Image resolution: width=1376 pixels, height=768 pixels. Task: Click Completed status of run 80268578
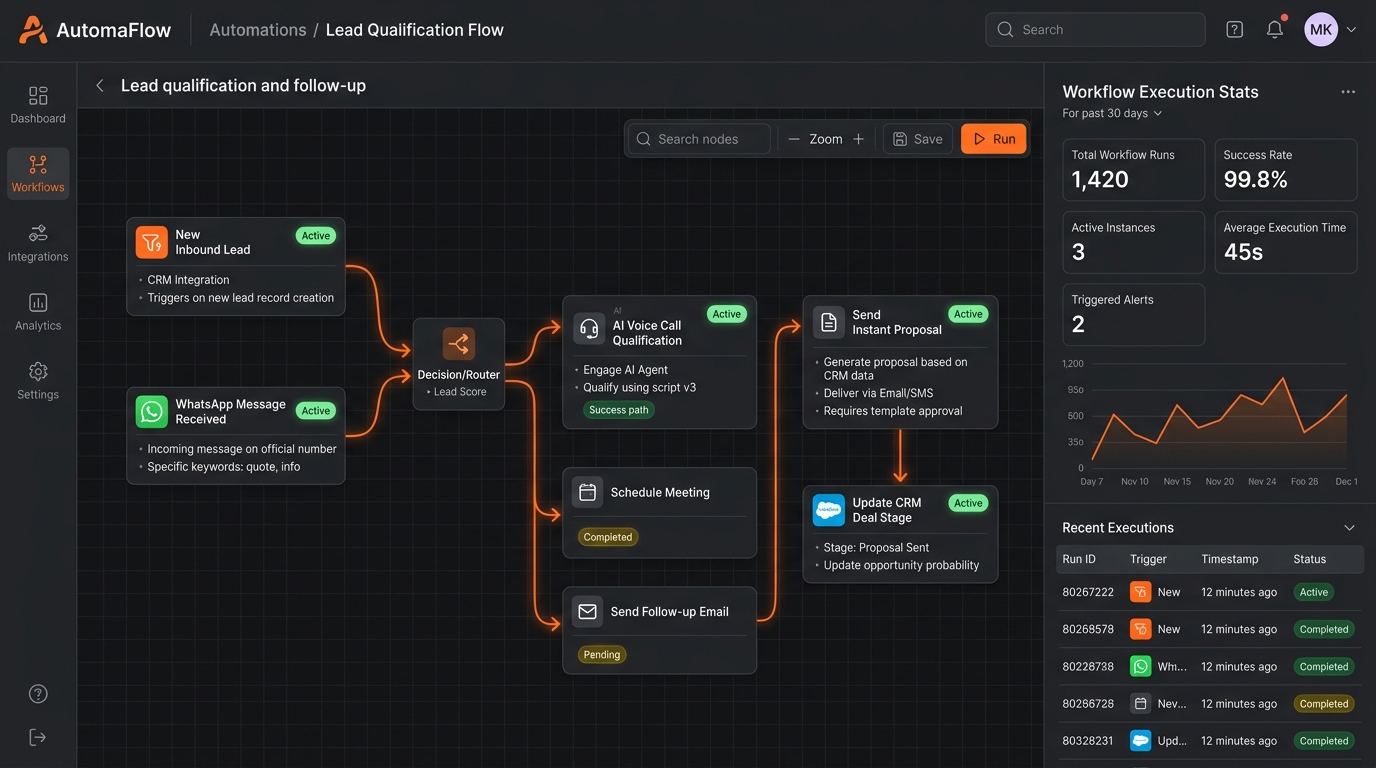(x=1324, y=630)
